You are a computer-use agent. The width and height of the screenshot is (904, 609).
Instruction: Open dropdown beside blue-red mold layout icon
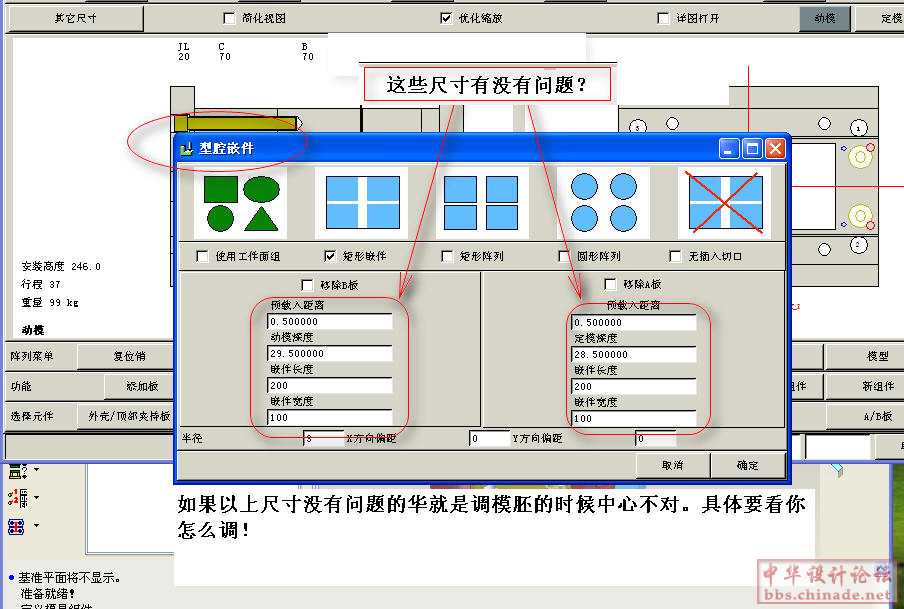coord(36,525)
